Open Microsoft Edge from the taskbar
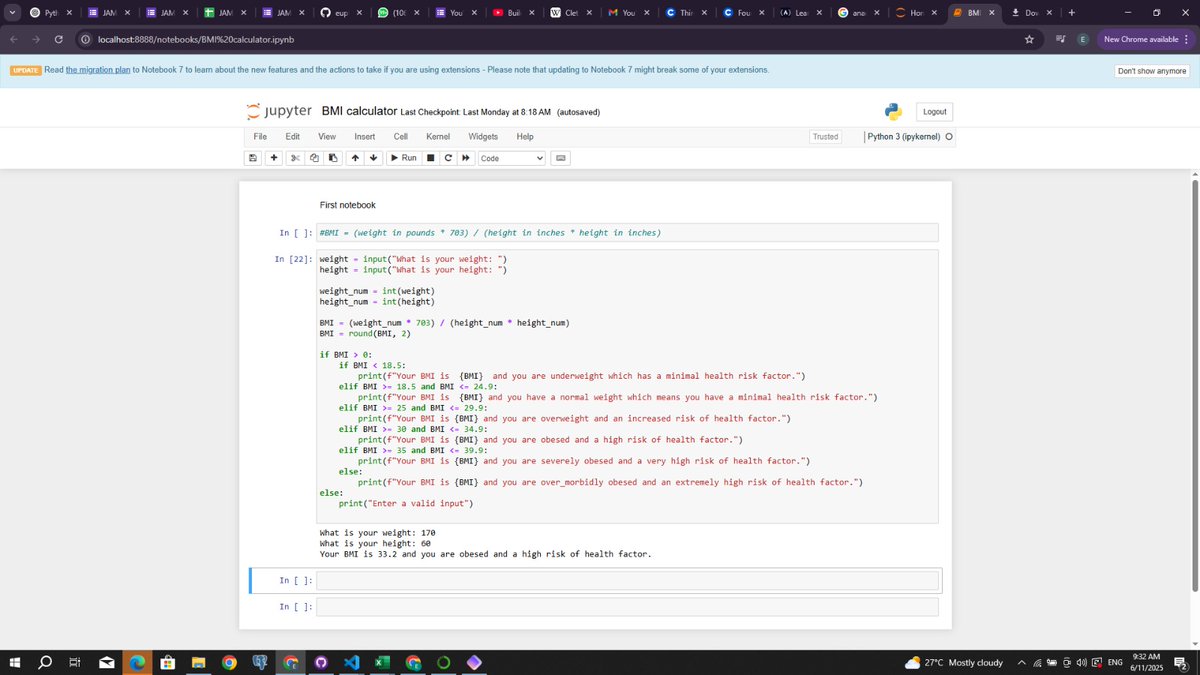 137,662
